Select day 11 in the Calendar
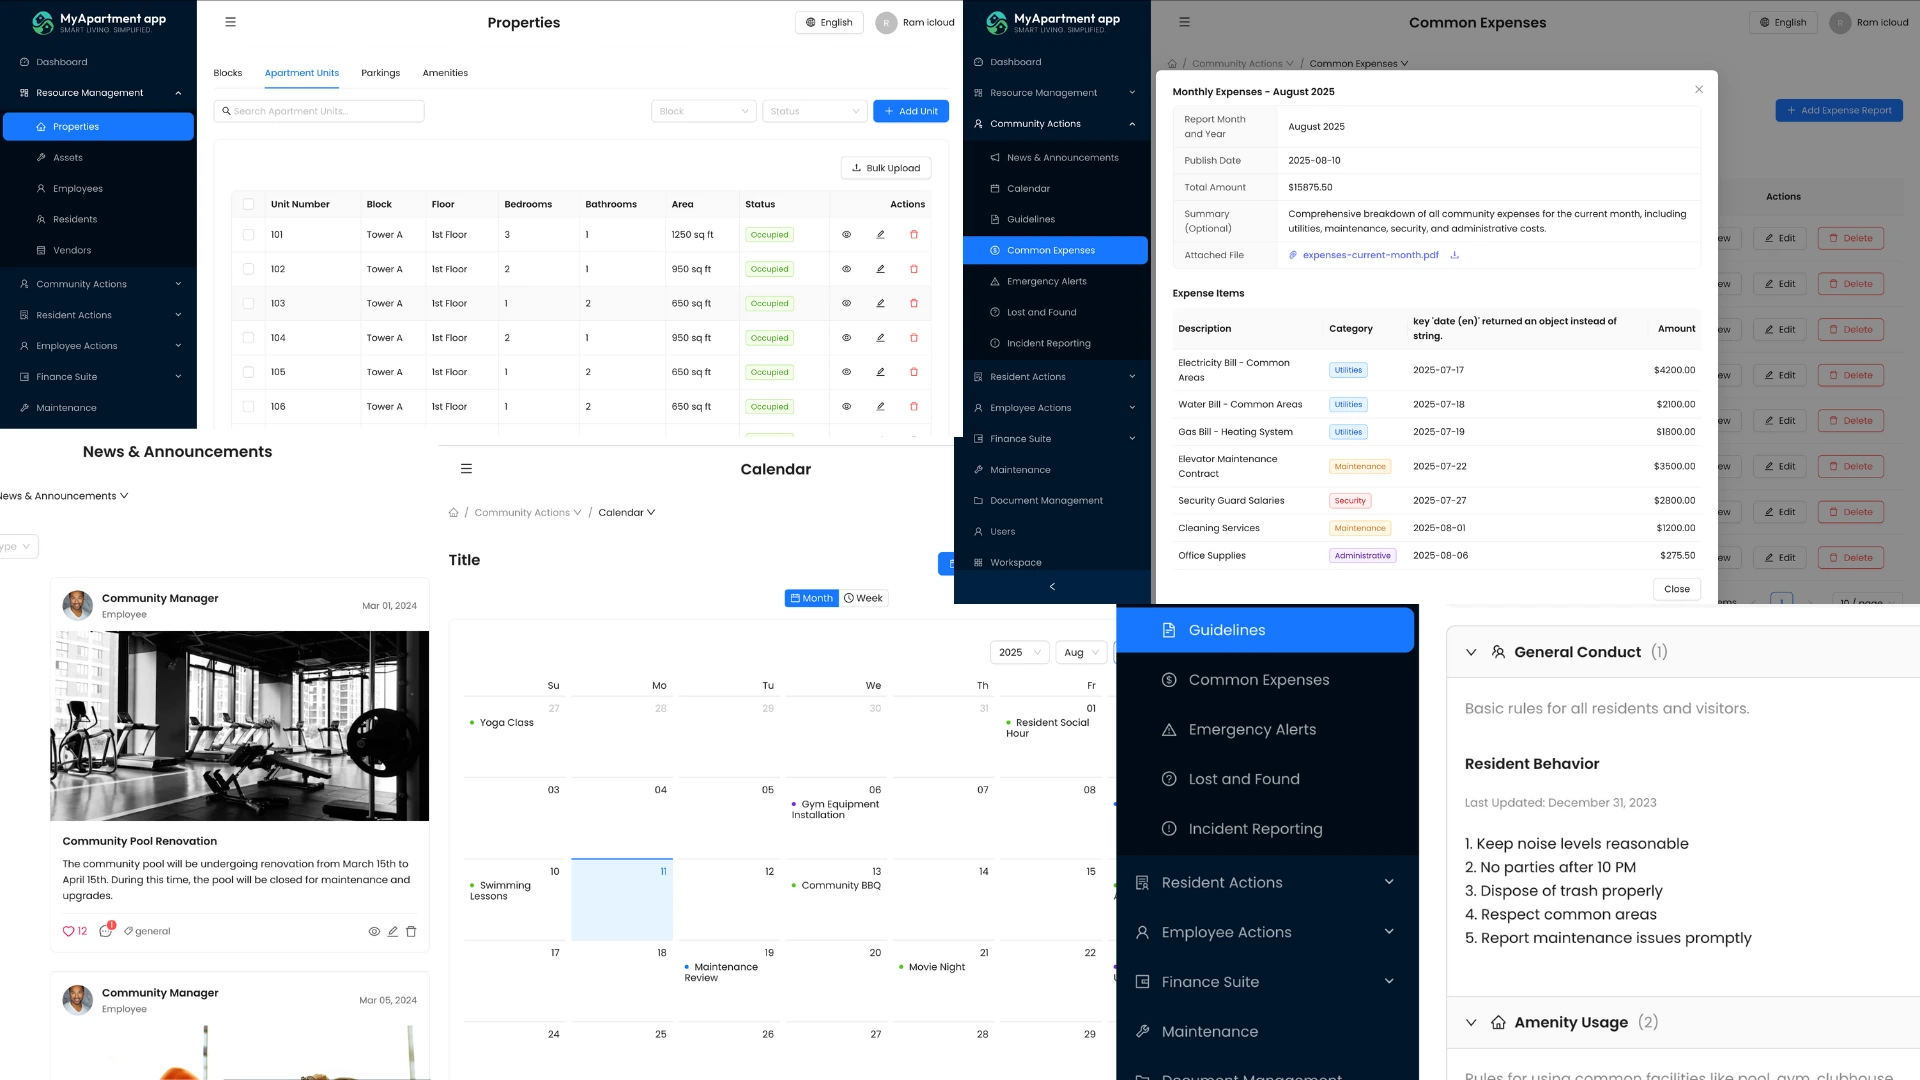Image resolution: width=1920 pixels, height=1080 pixels. point(622,899)
